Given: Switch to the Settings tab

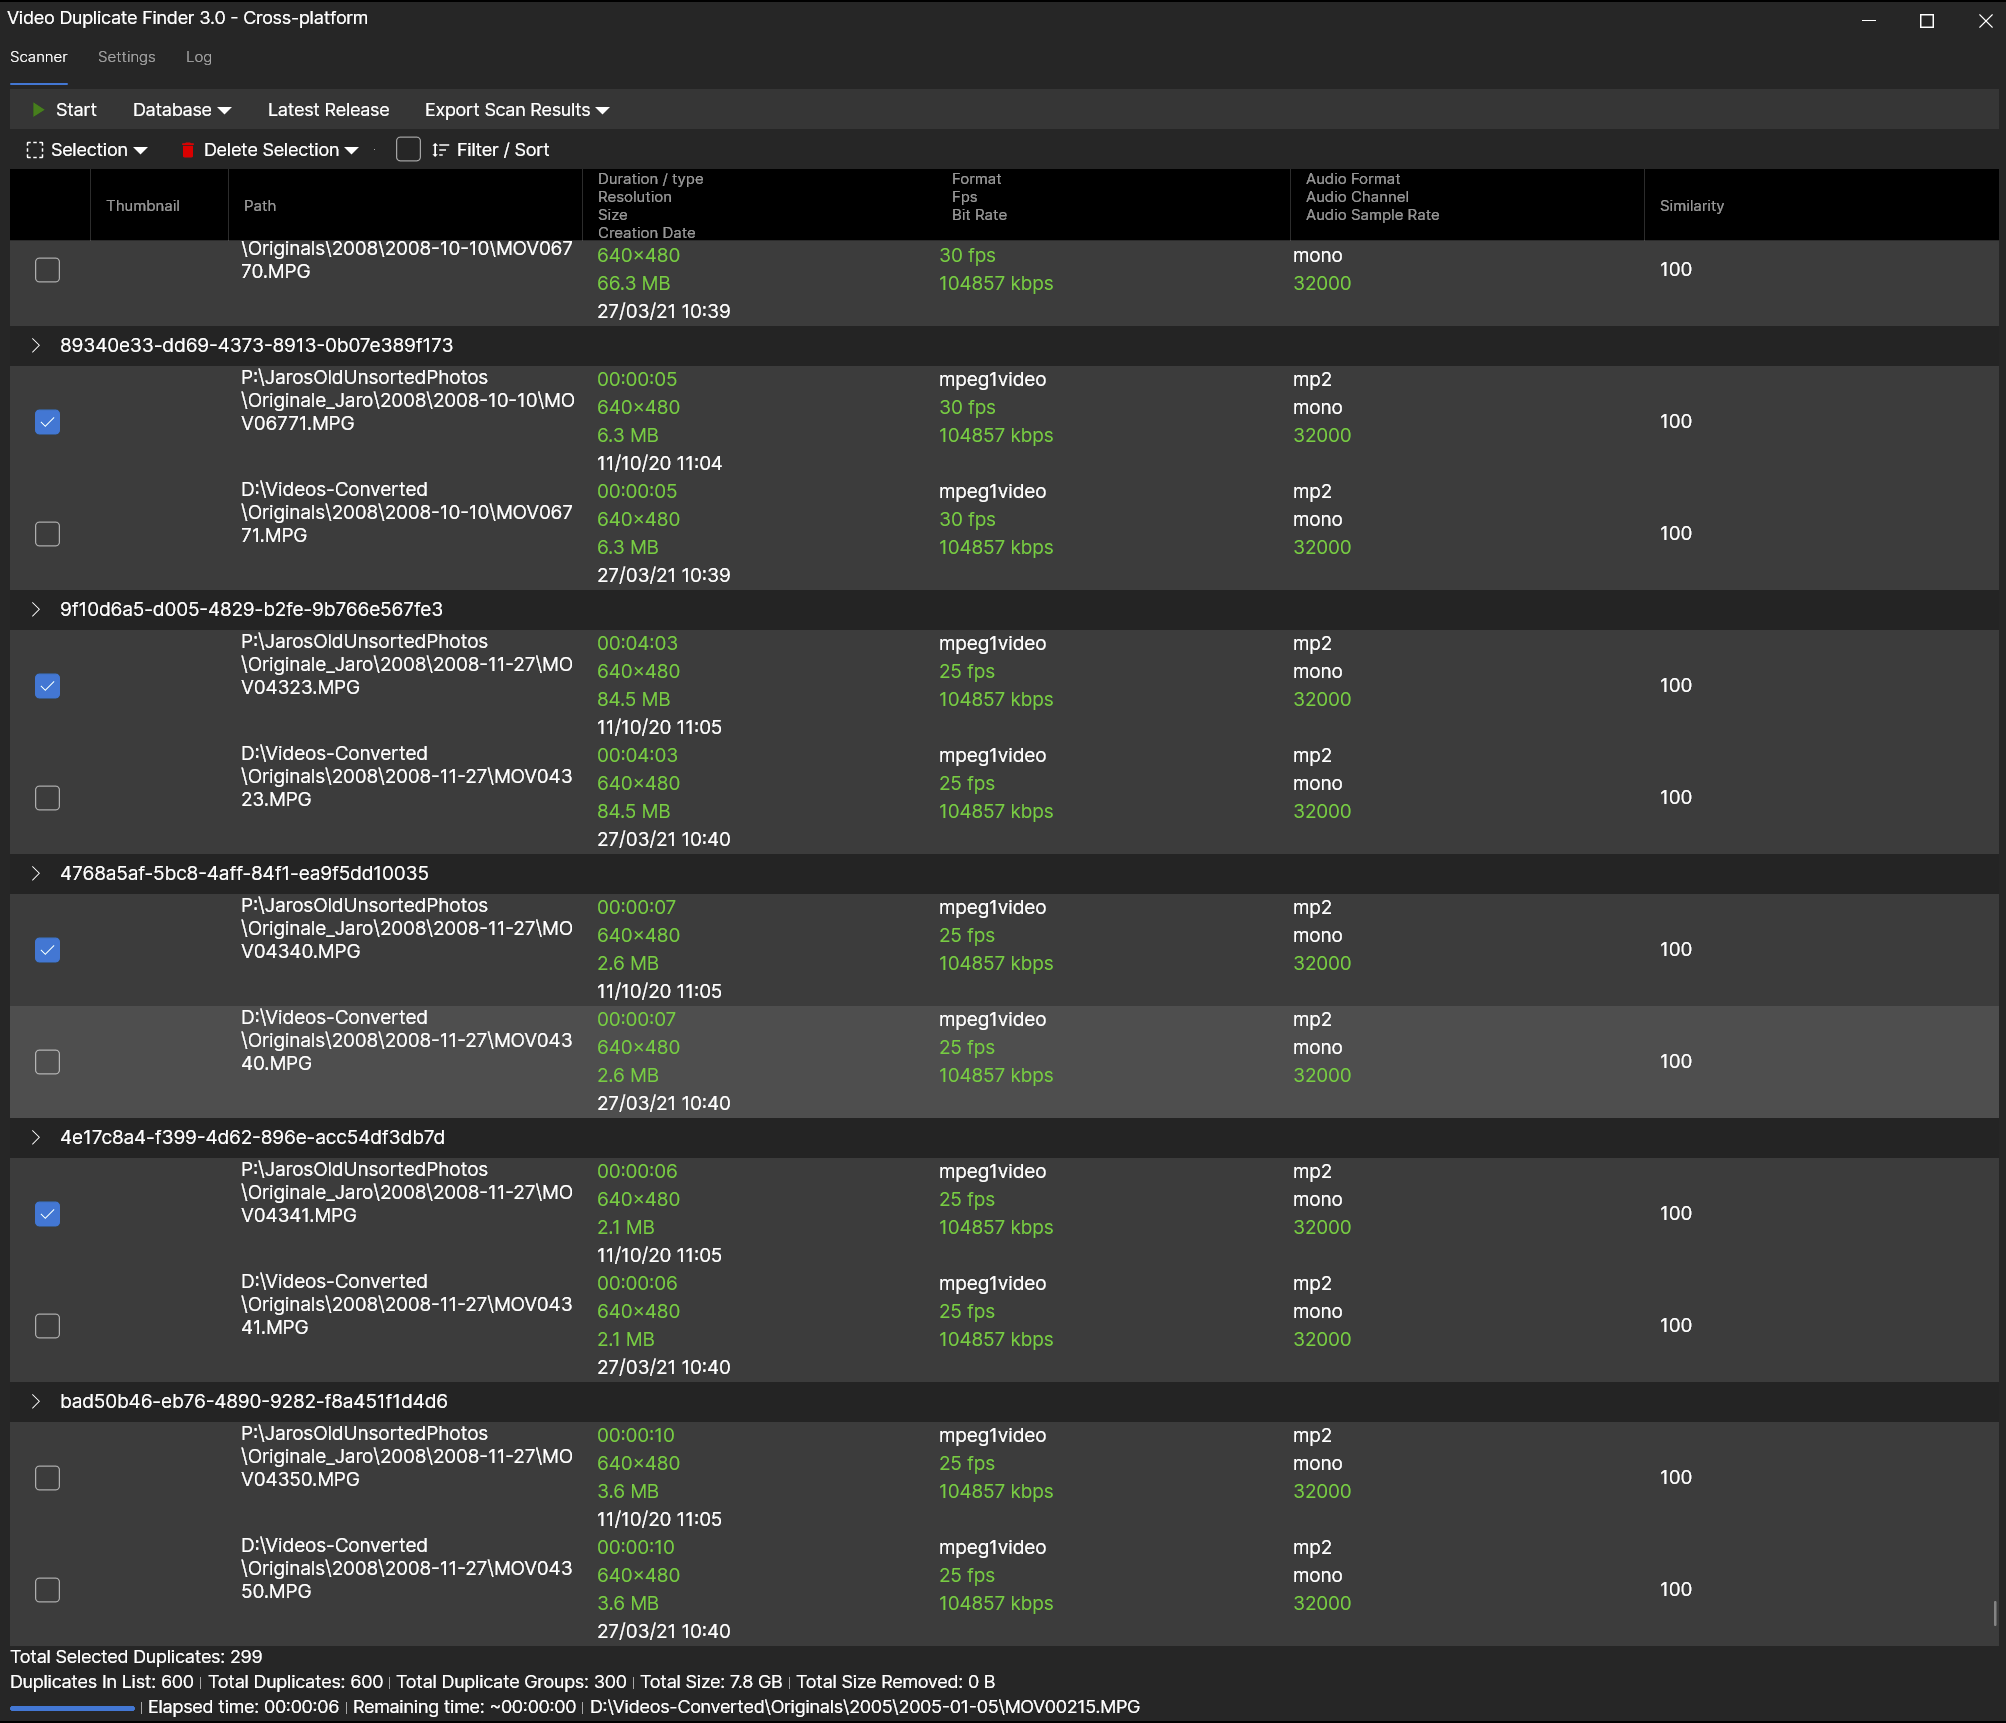Looking at the screenshot, I should [126, 57].
